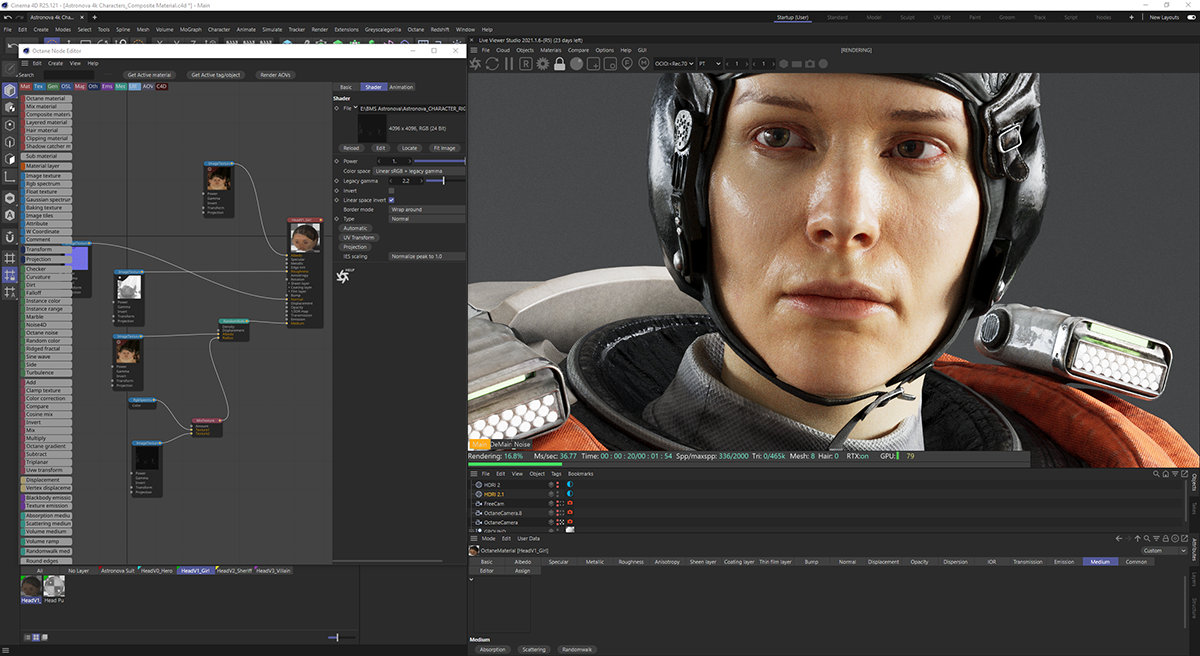Open Octane render settings gear icon

click(x=542, y=64)
